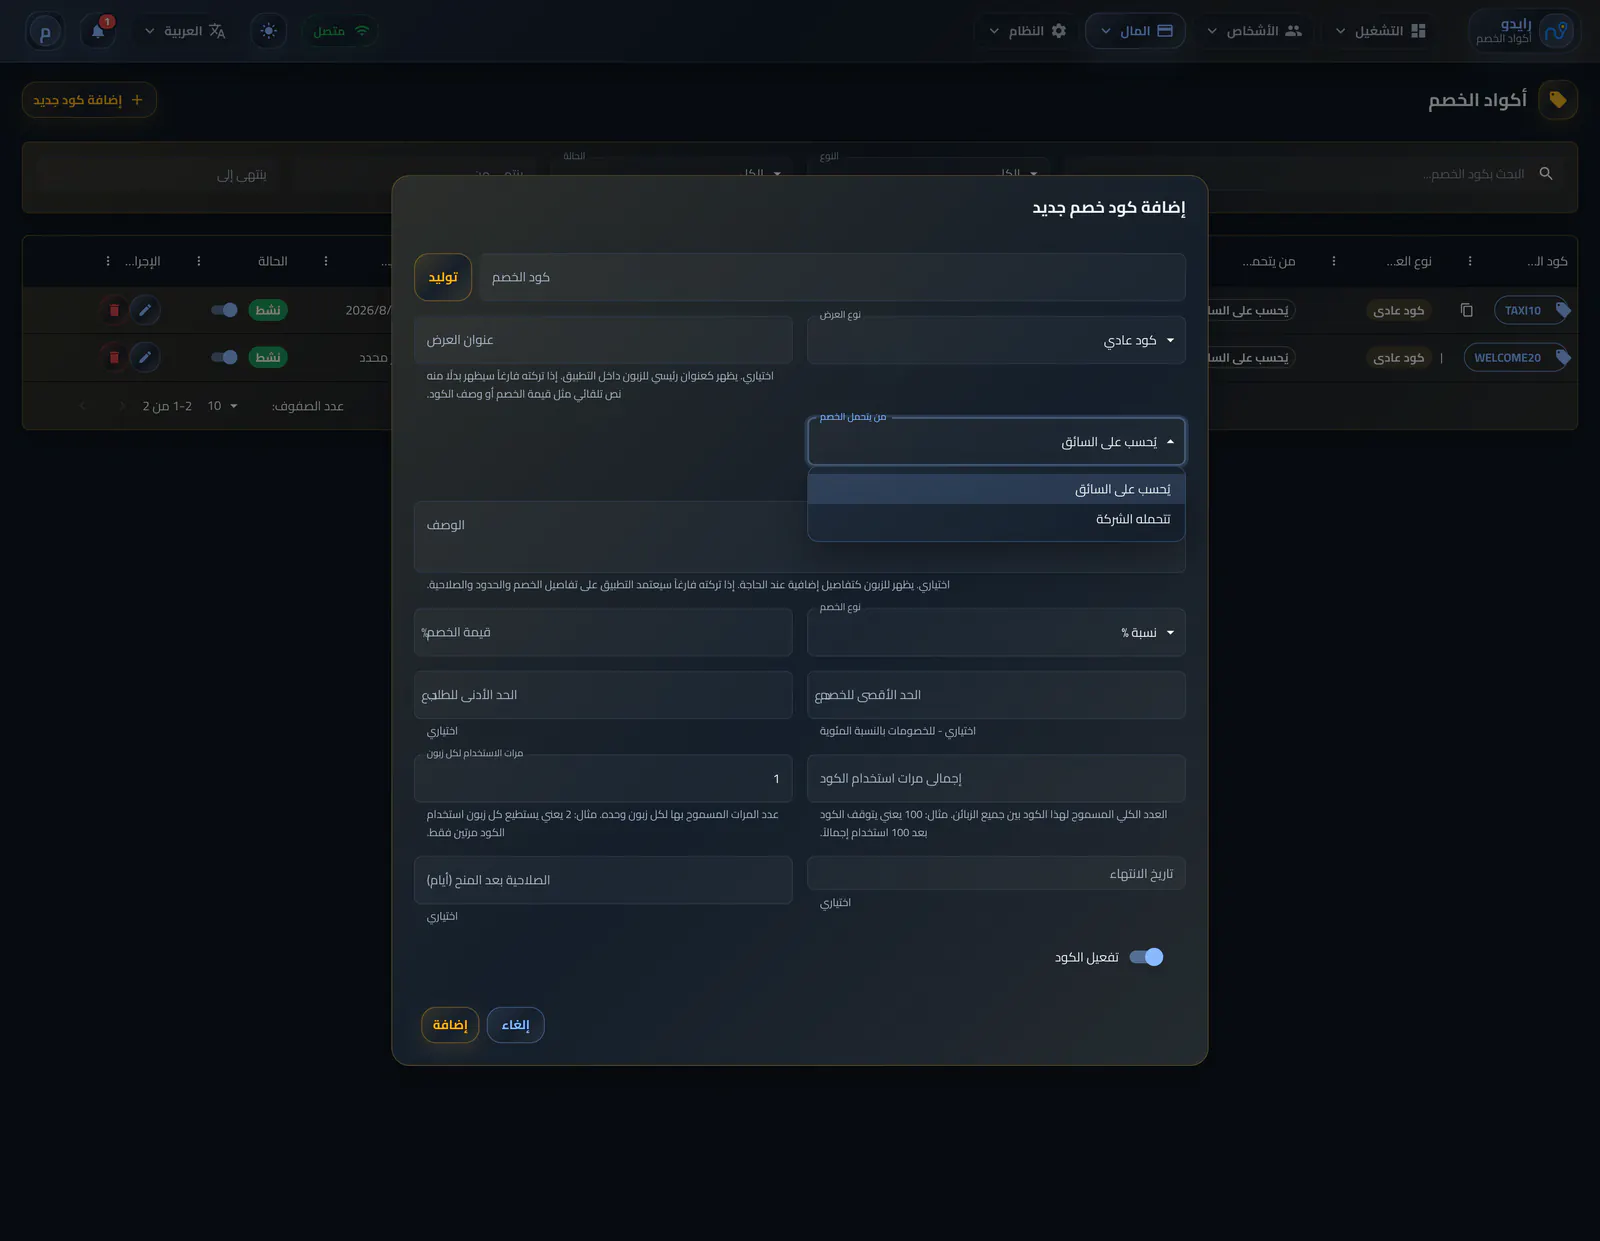Toggle active status switch for WELCOME20 row
This screenshot has height=1241, width=1600.
coord(224,357)
